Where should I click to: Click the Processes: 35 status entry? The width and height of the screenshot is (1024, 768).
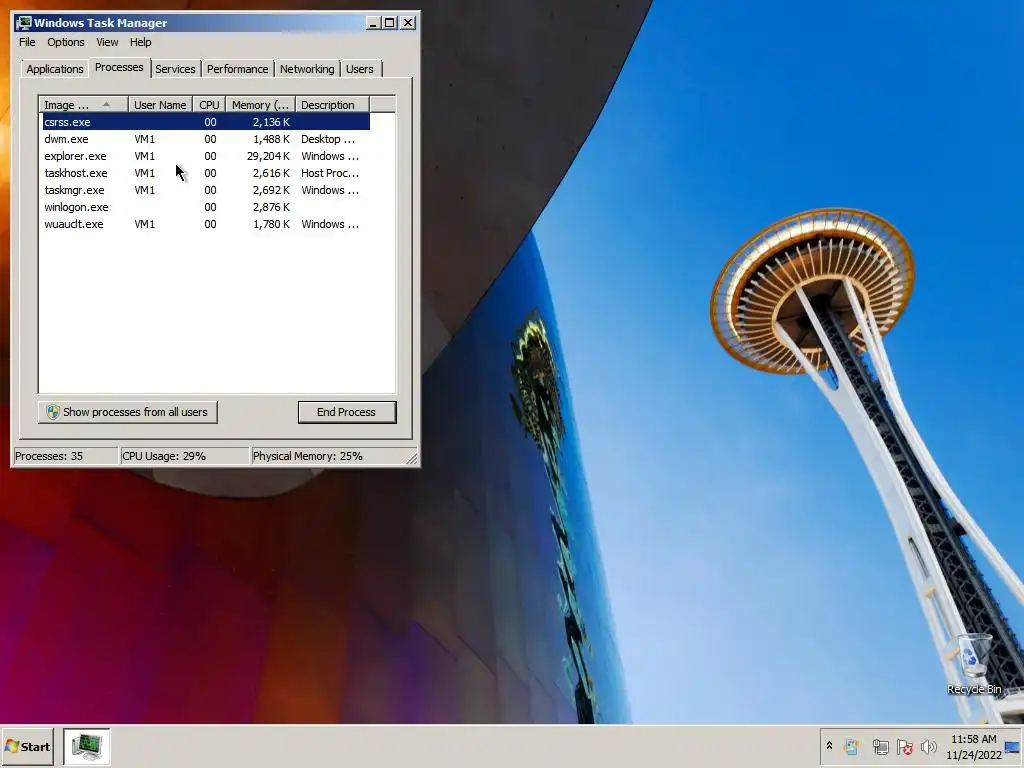pyautogui.click(x=65, y=456)
